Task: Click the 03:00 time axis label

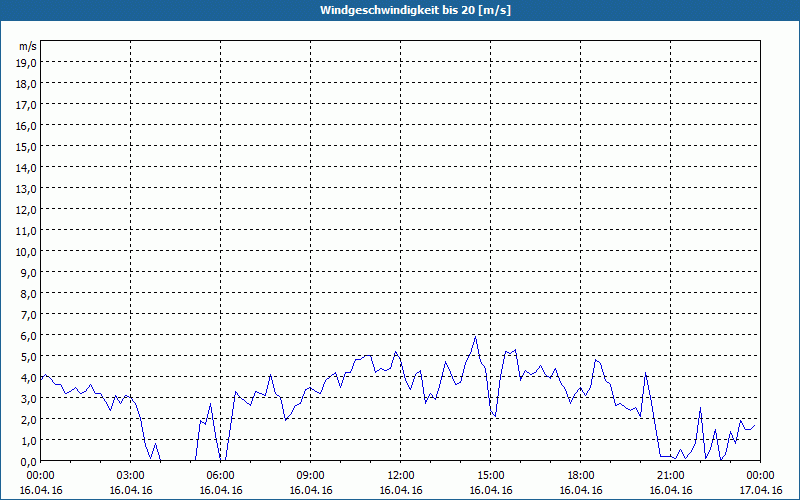Action: coord(131,476)
